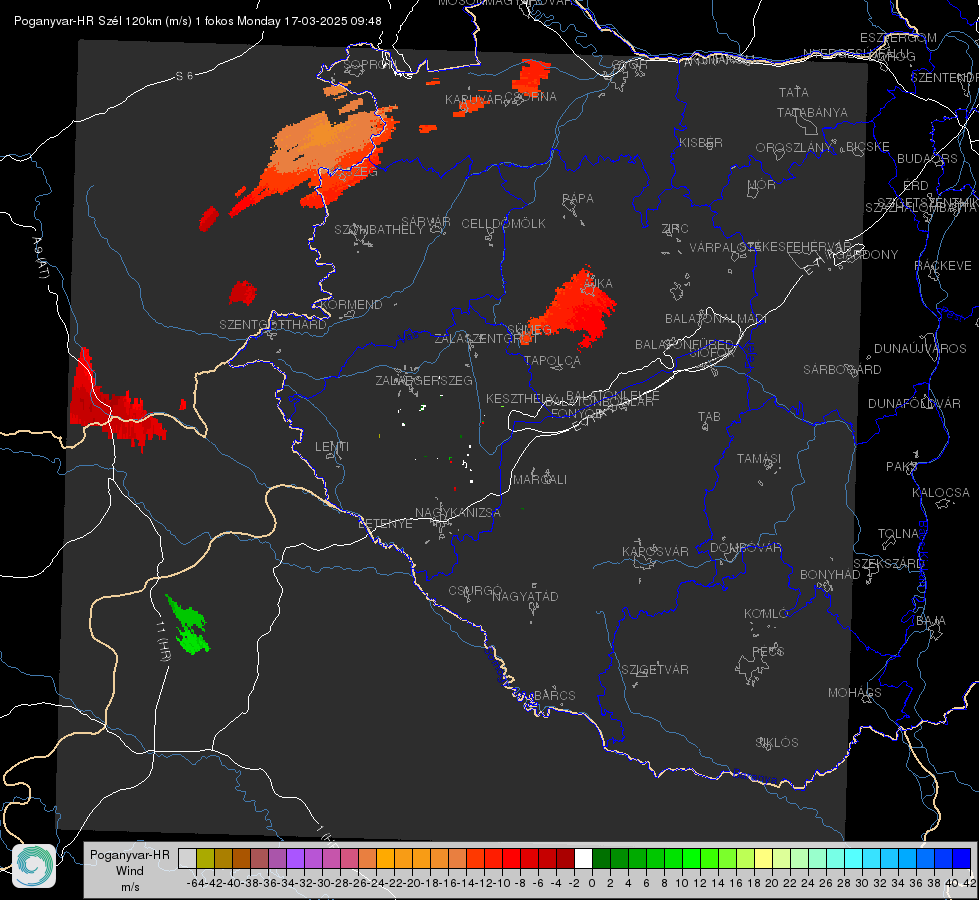Viewport: 979px width, 900px height.
Task: Click the TAB city label
Action: 709,417
